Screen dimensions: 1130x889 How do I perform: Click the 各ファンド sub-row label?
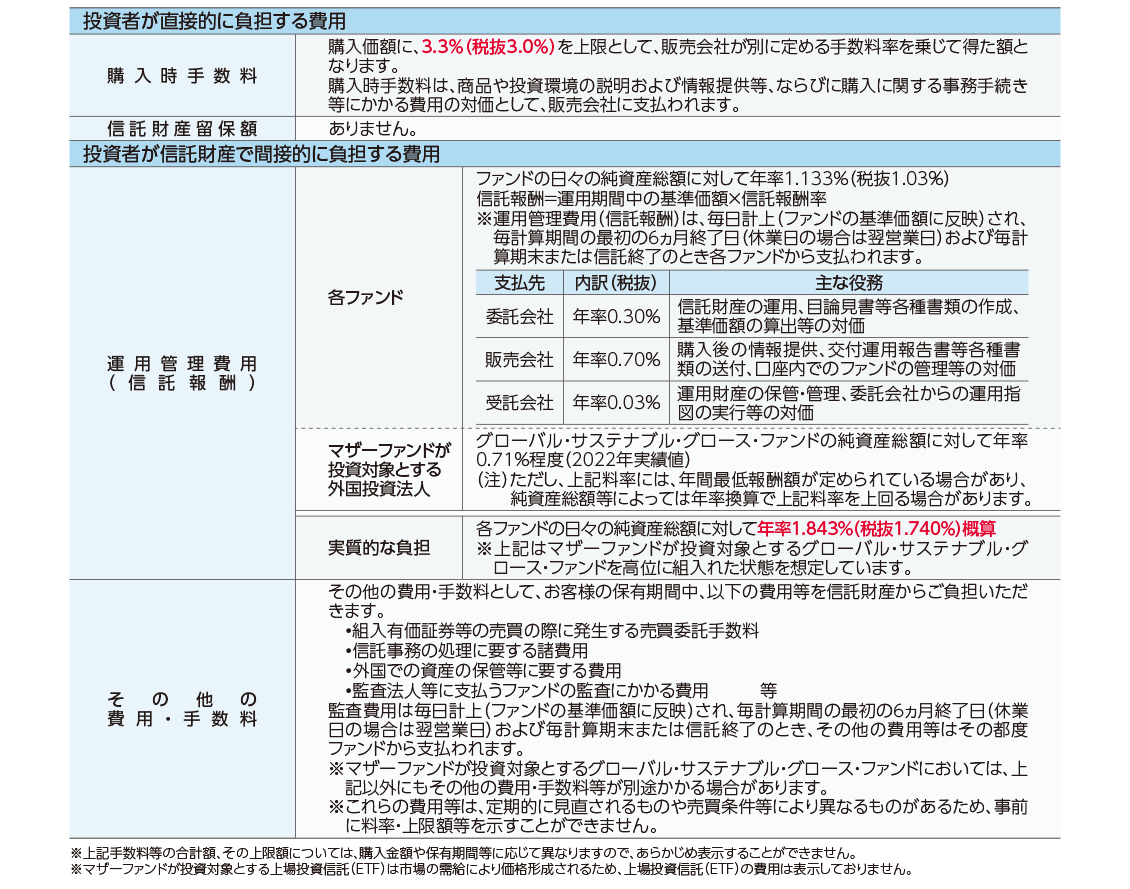click(x=366, y=297)
